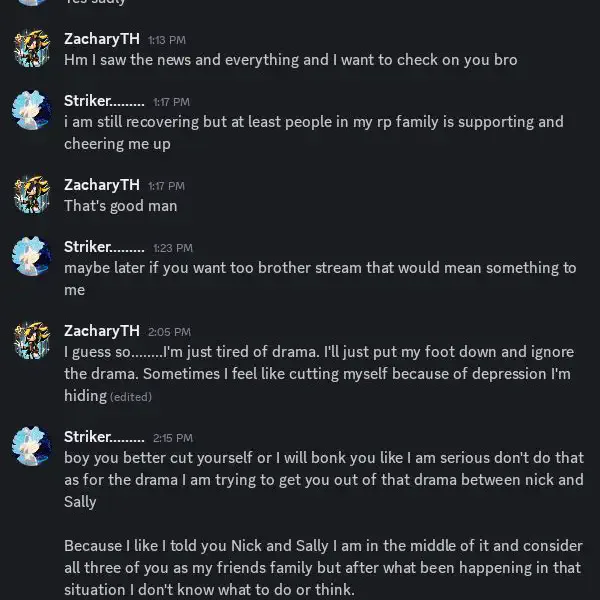Click the message starting "Hm I saw the news"
Screen dimensions: 600x600
[x=290, y=60]
